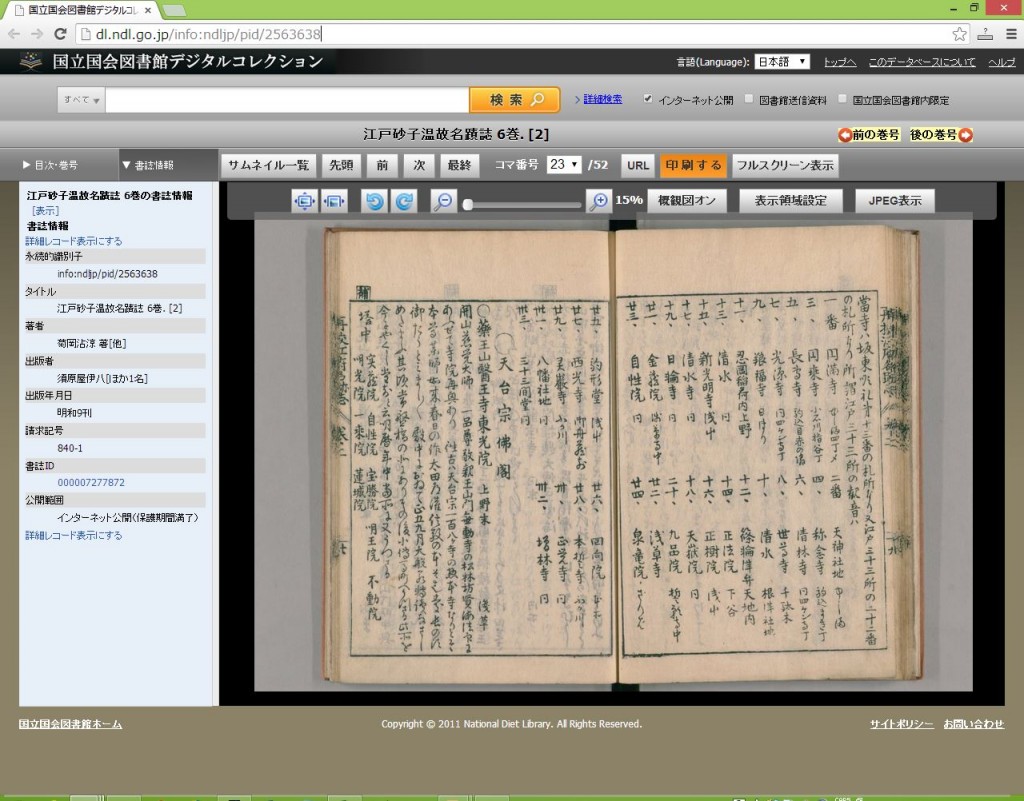Enable the 図書館送信資料 checkbox

pyautogui.click(x=749, y=99)
